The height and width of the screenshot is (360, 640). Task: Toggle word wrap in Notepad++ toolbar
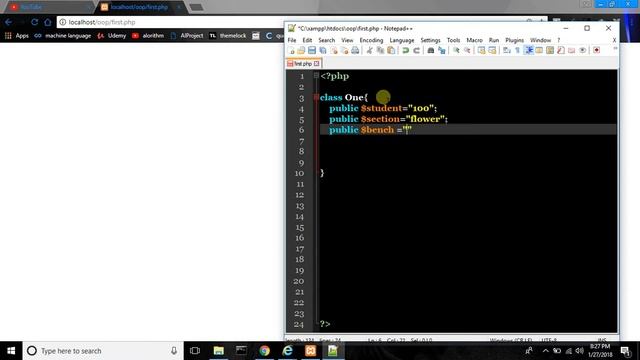(507, 50)
